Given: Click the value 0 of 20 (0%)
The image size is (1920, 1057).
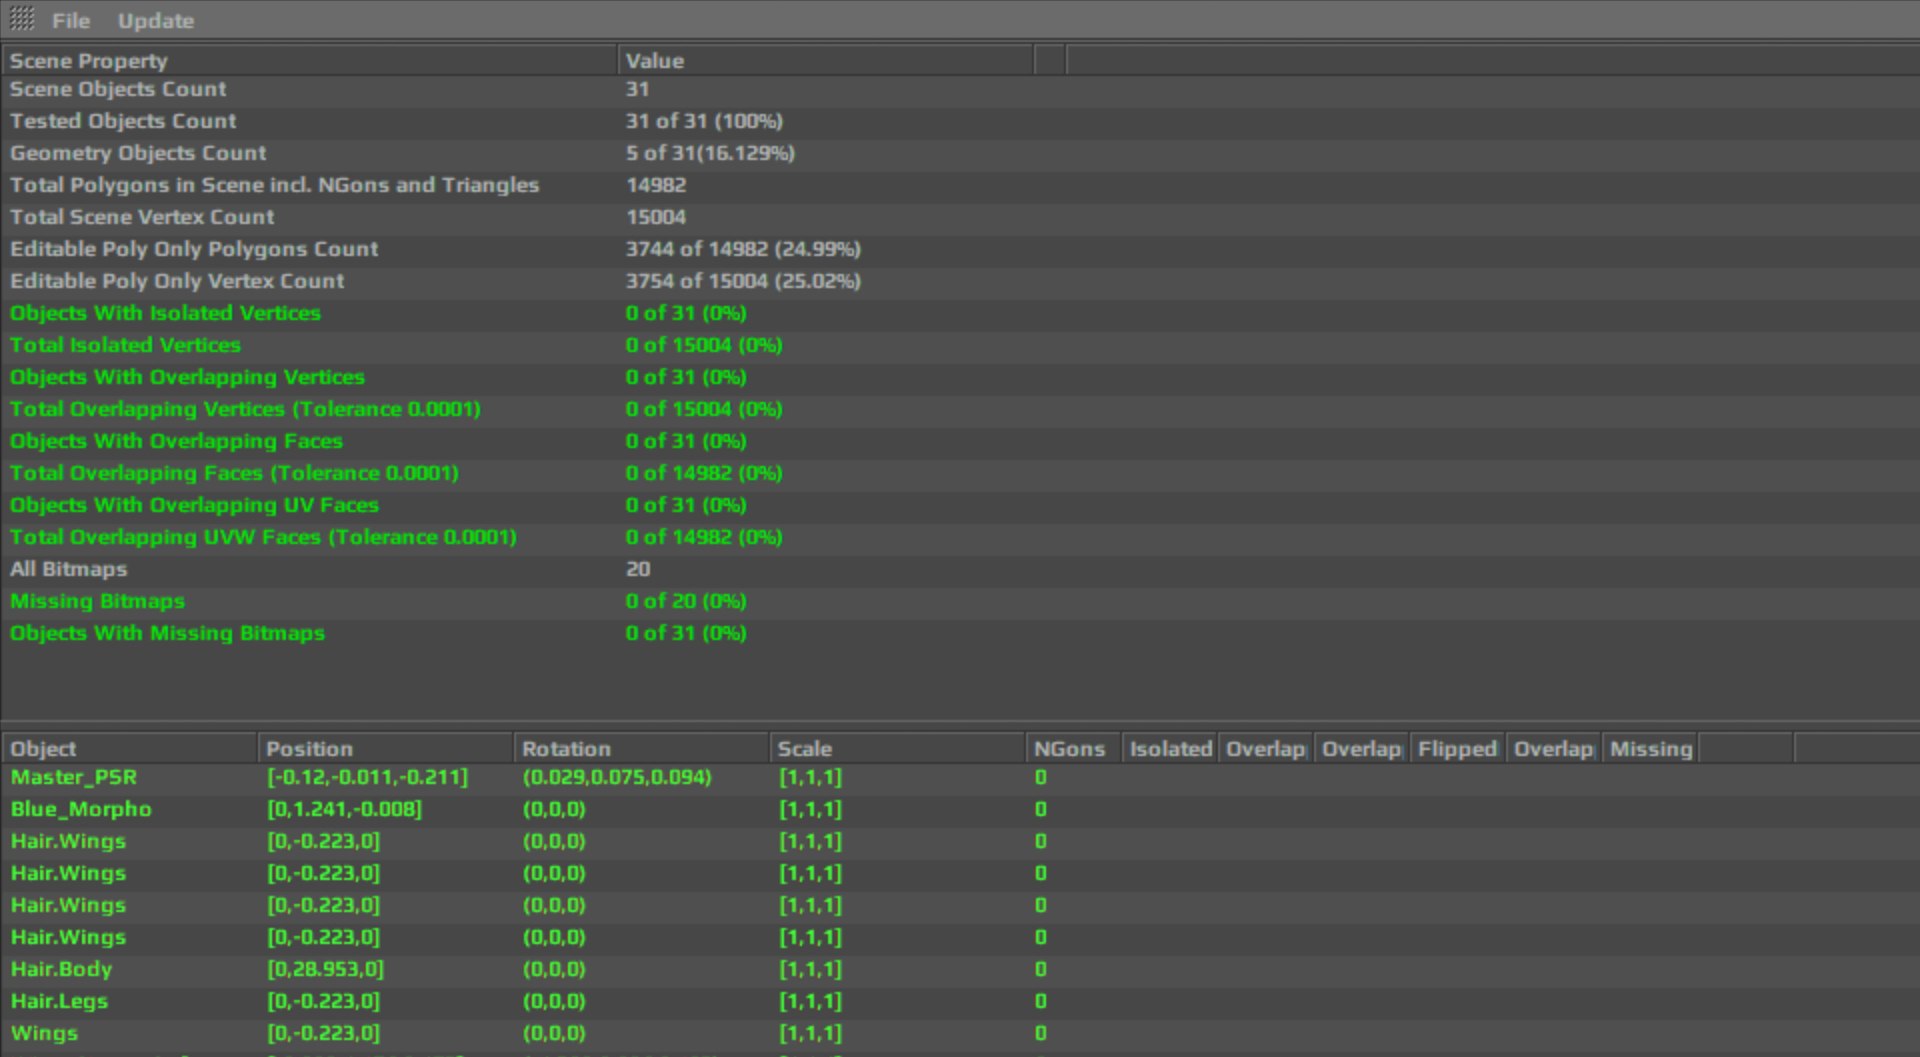Looking at the screenshot, I should coord(686,602).
